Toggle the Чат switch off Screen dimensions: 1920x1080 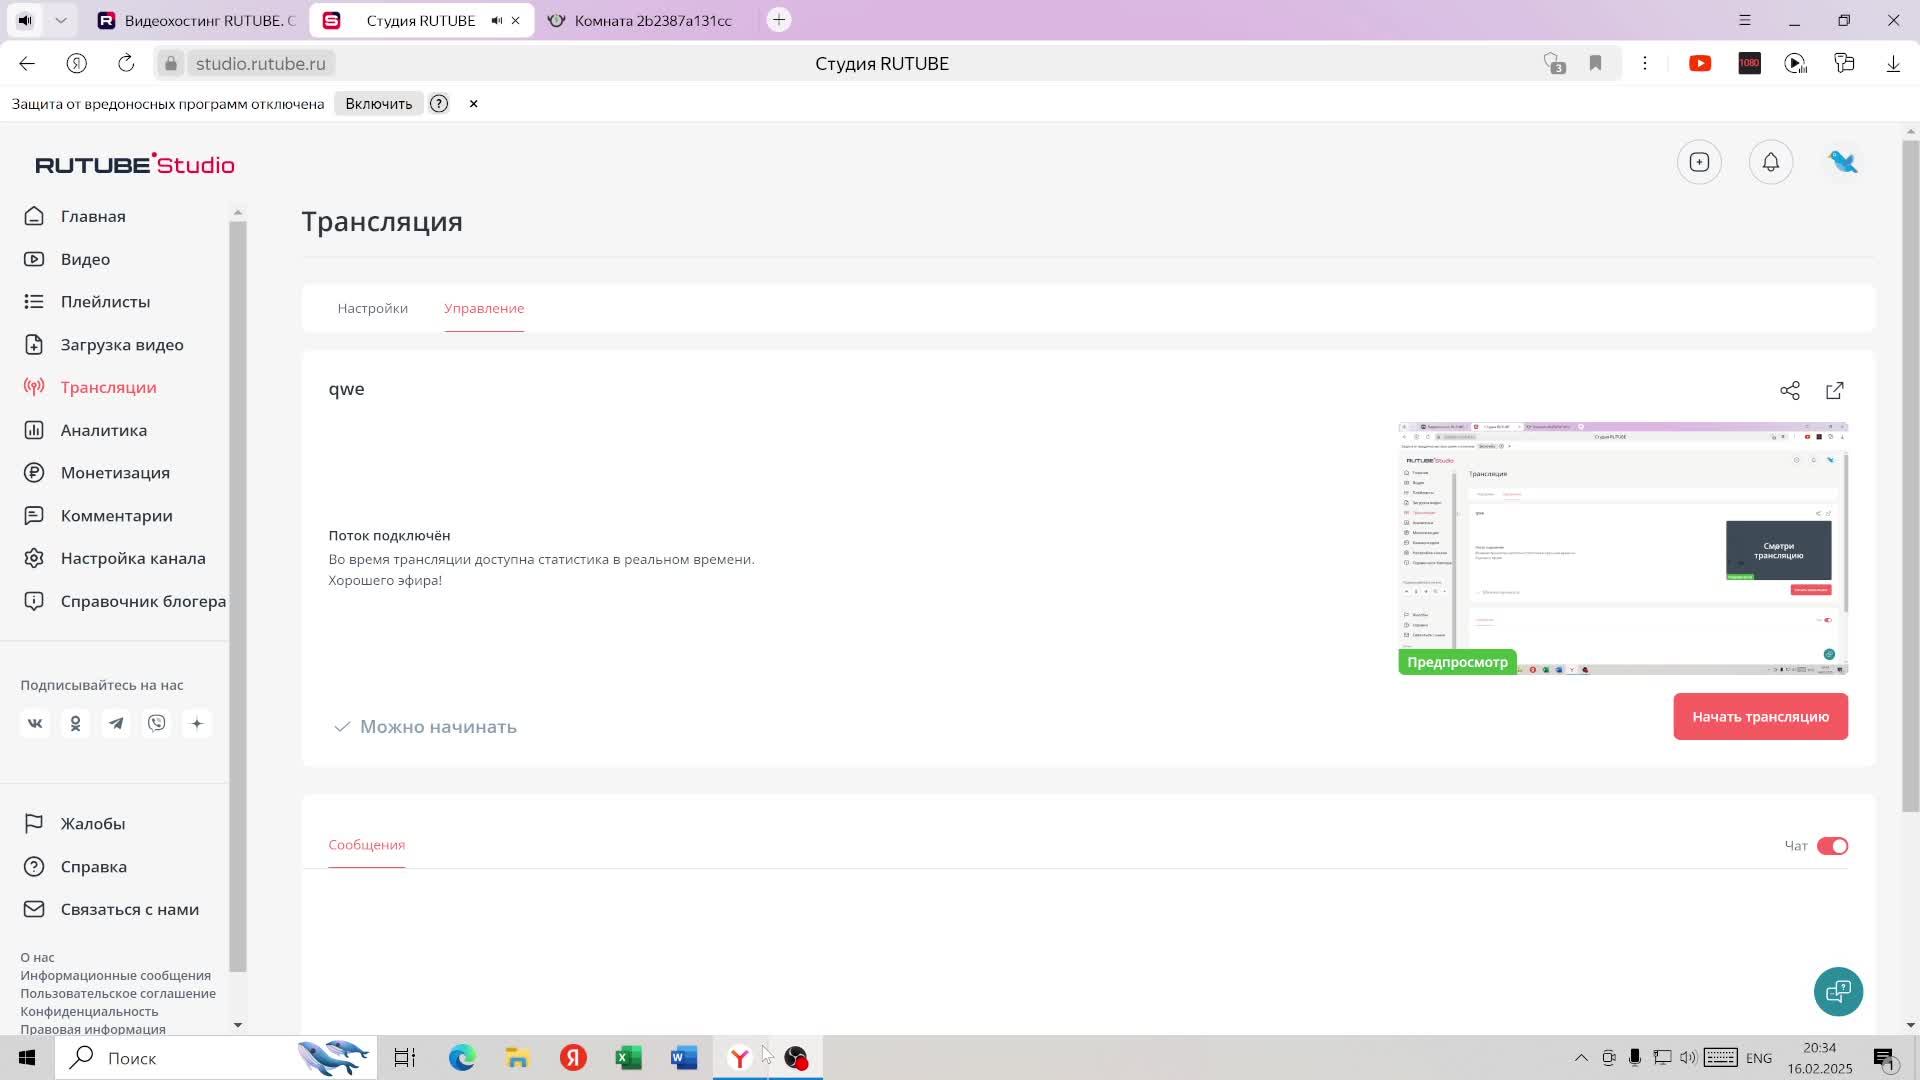[1832, 846]
